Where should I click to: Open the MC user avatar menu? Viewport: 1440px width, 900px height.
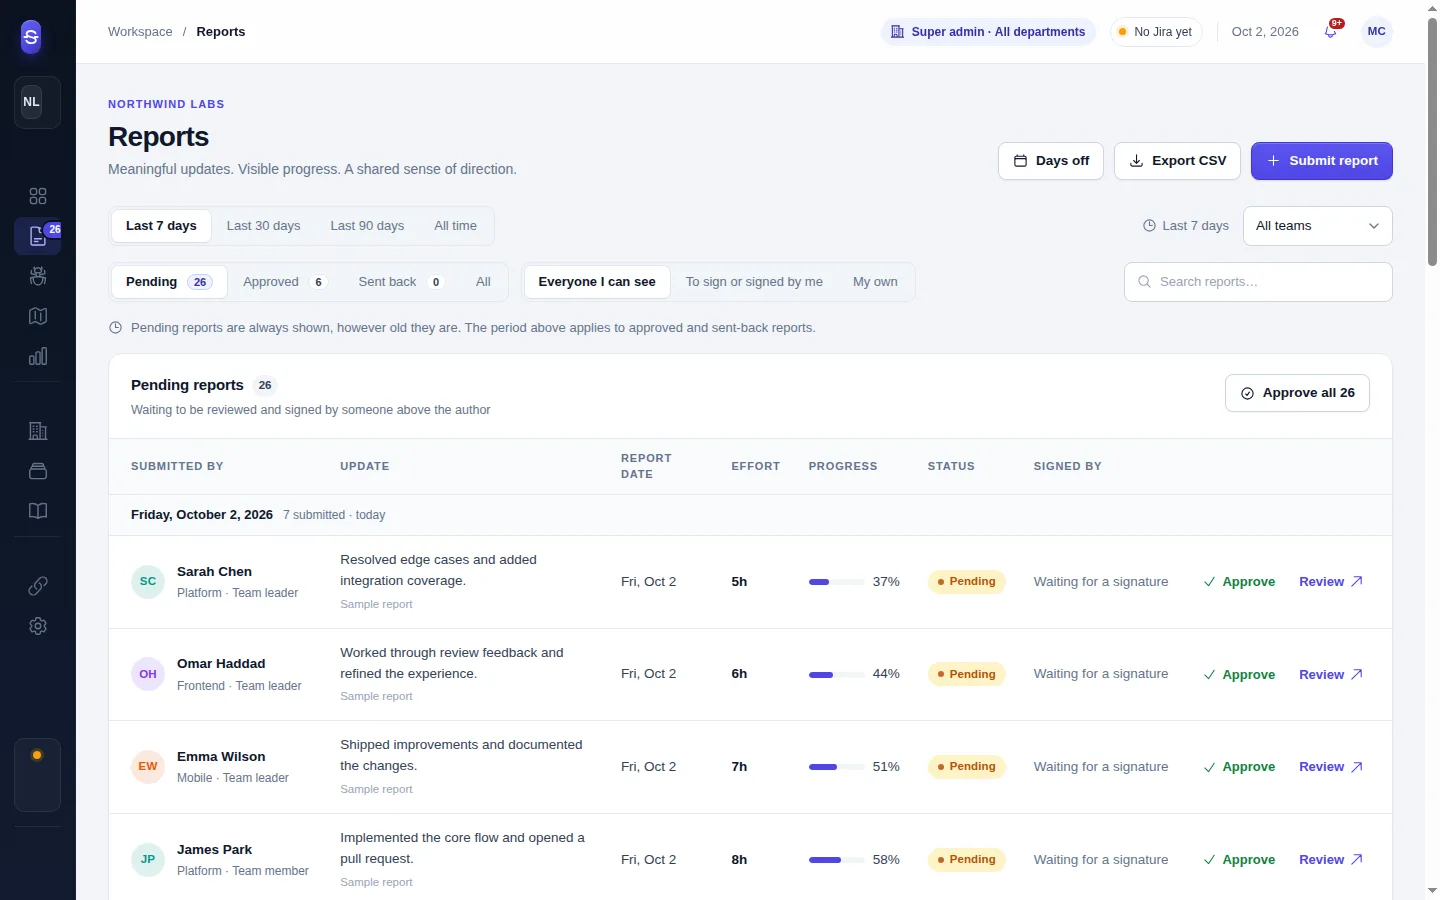point(1377,32)
